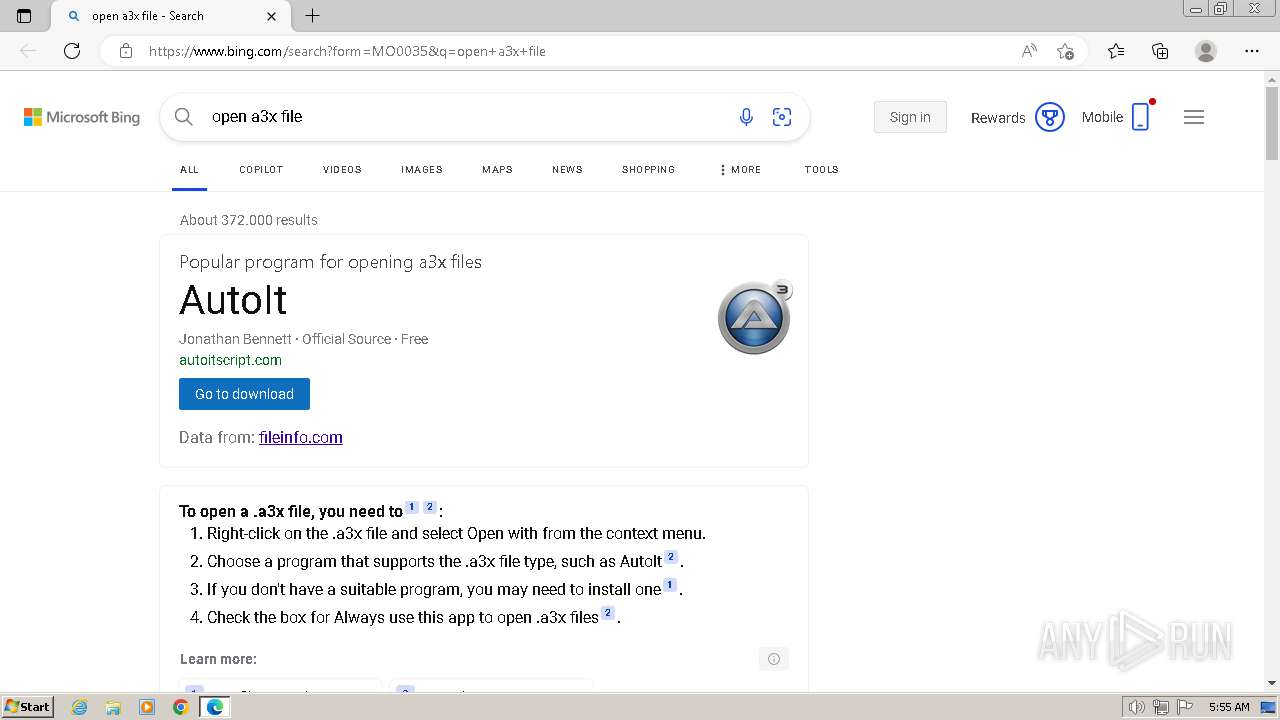Click the AutoIt heading
This screenshot has height=720, width=1280.
[233, 300]
